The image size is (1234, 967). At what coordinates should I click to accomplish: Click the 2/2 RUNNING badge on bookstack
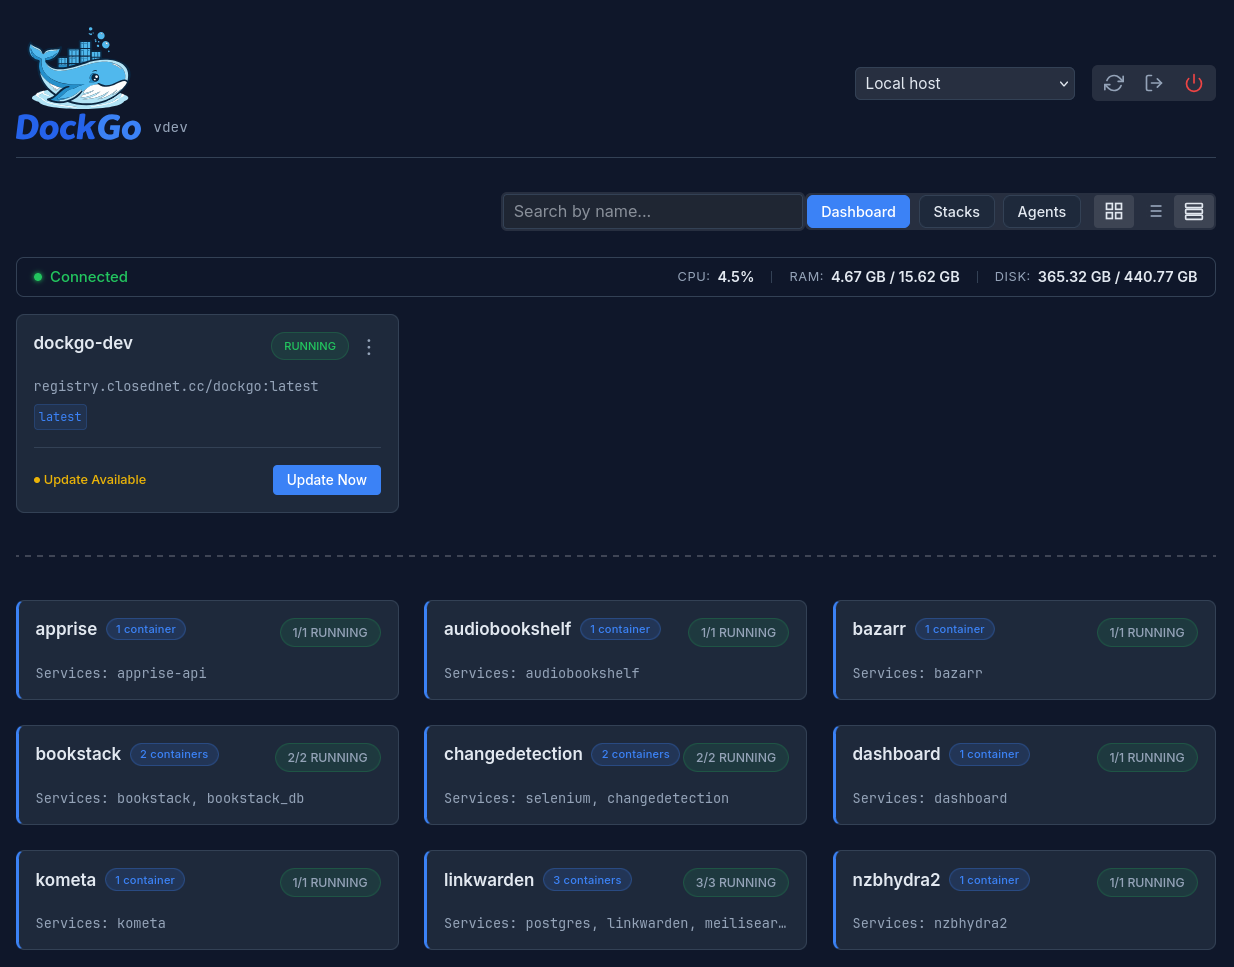point(327,757)
